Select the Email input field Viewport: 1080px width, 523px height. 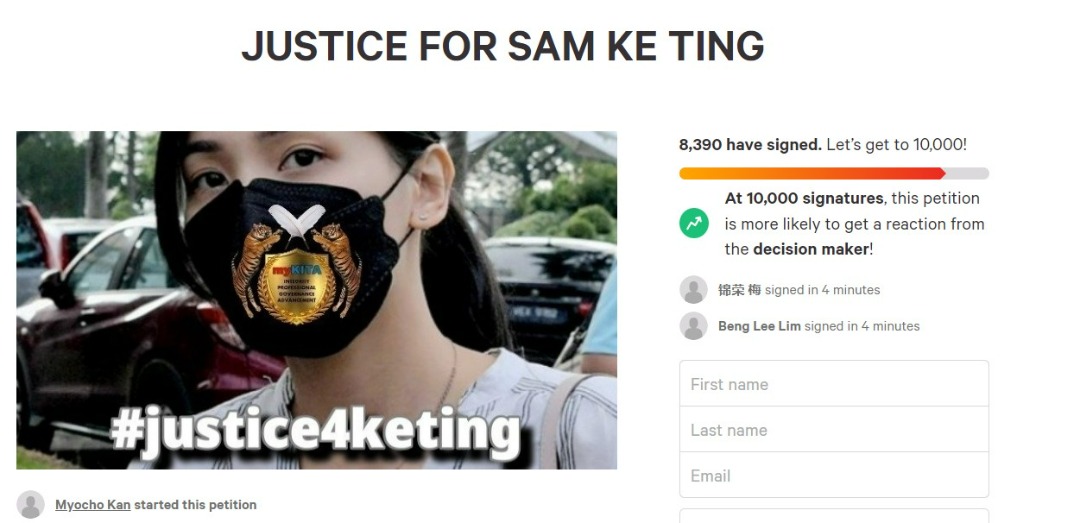pos(834,475)
